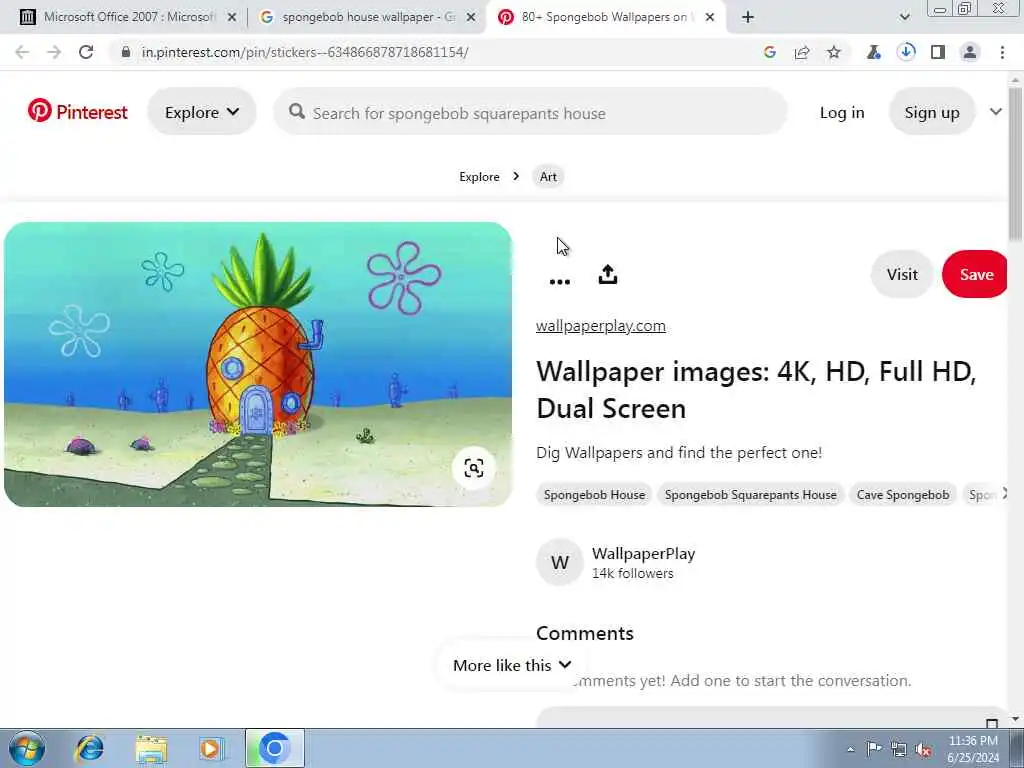Open a new browser tab

748,18
